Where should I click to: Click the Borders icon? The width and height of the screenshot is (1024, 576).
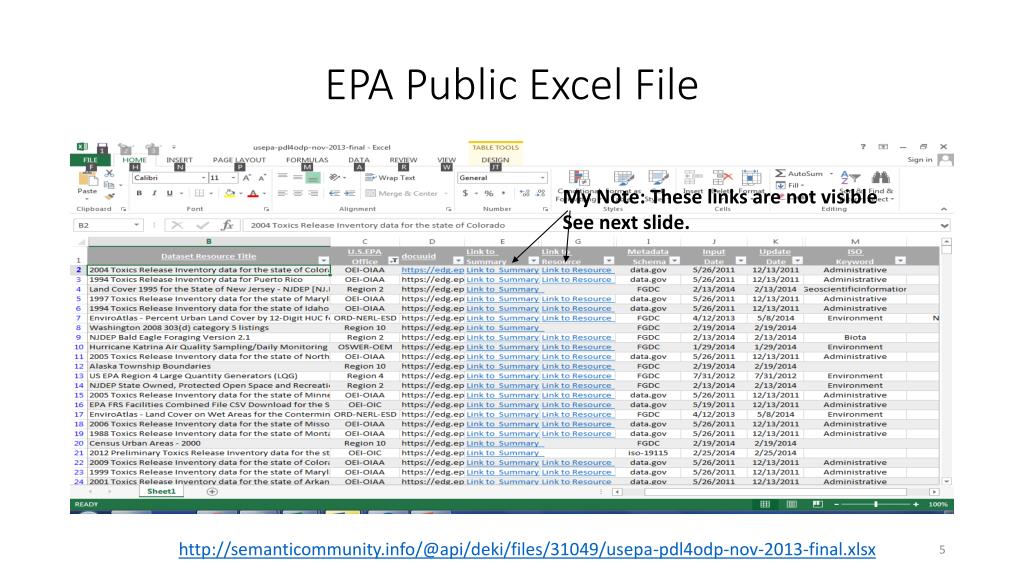click(x=200, y=193)
